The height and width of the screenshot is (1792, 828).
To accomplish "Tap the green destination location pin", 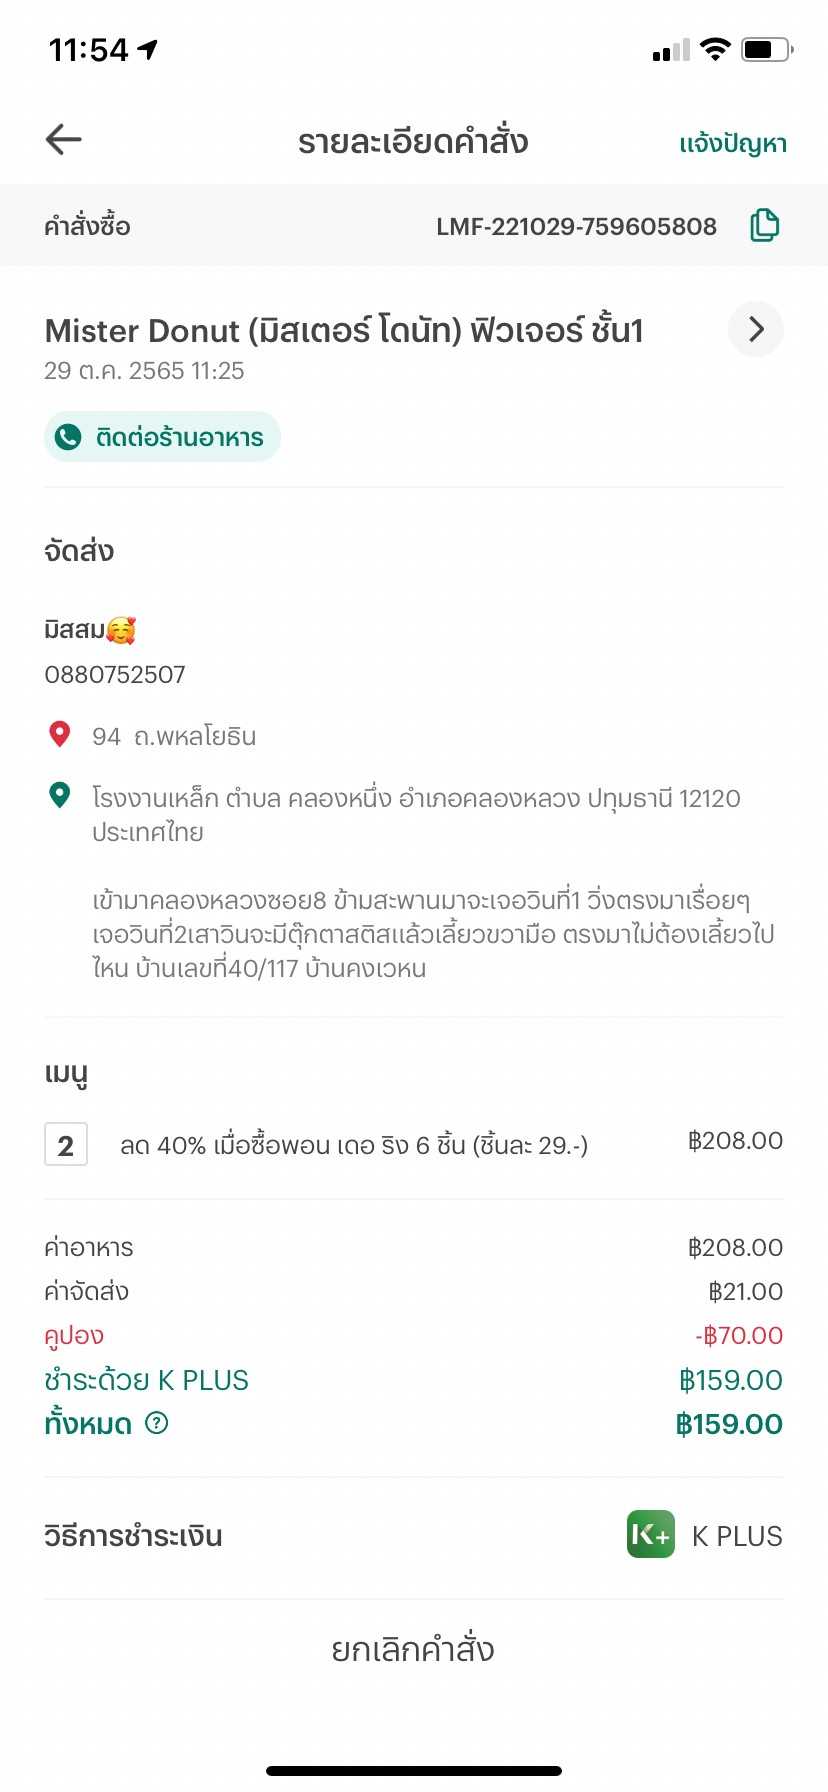I will (x=60, y=796).
